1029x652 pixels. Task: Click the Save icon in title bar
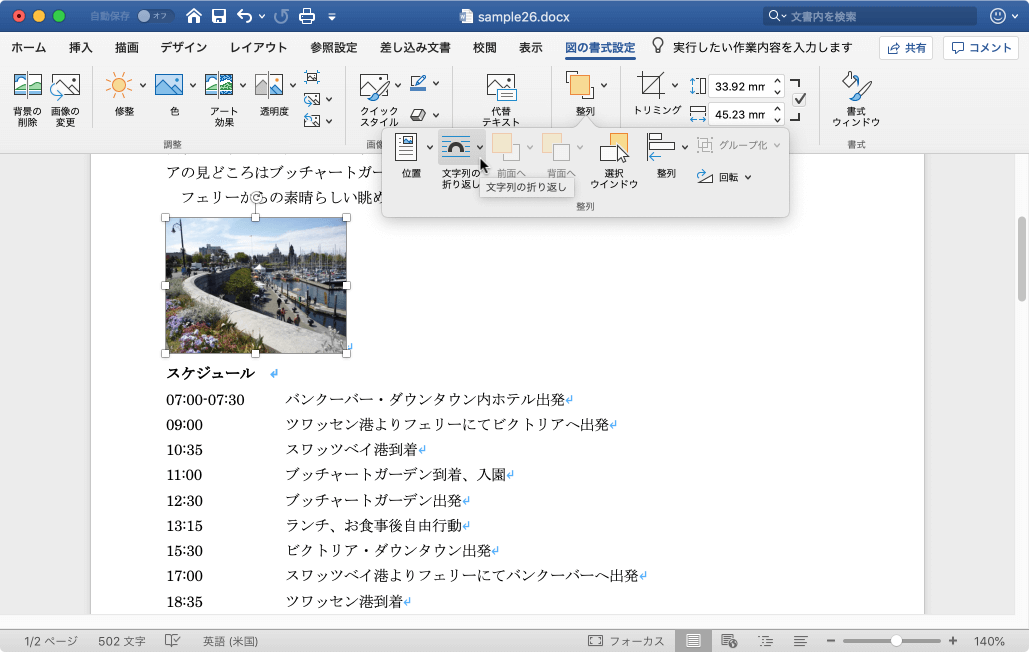pos(219,16)
